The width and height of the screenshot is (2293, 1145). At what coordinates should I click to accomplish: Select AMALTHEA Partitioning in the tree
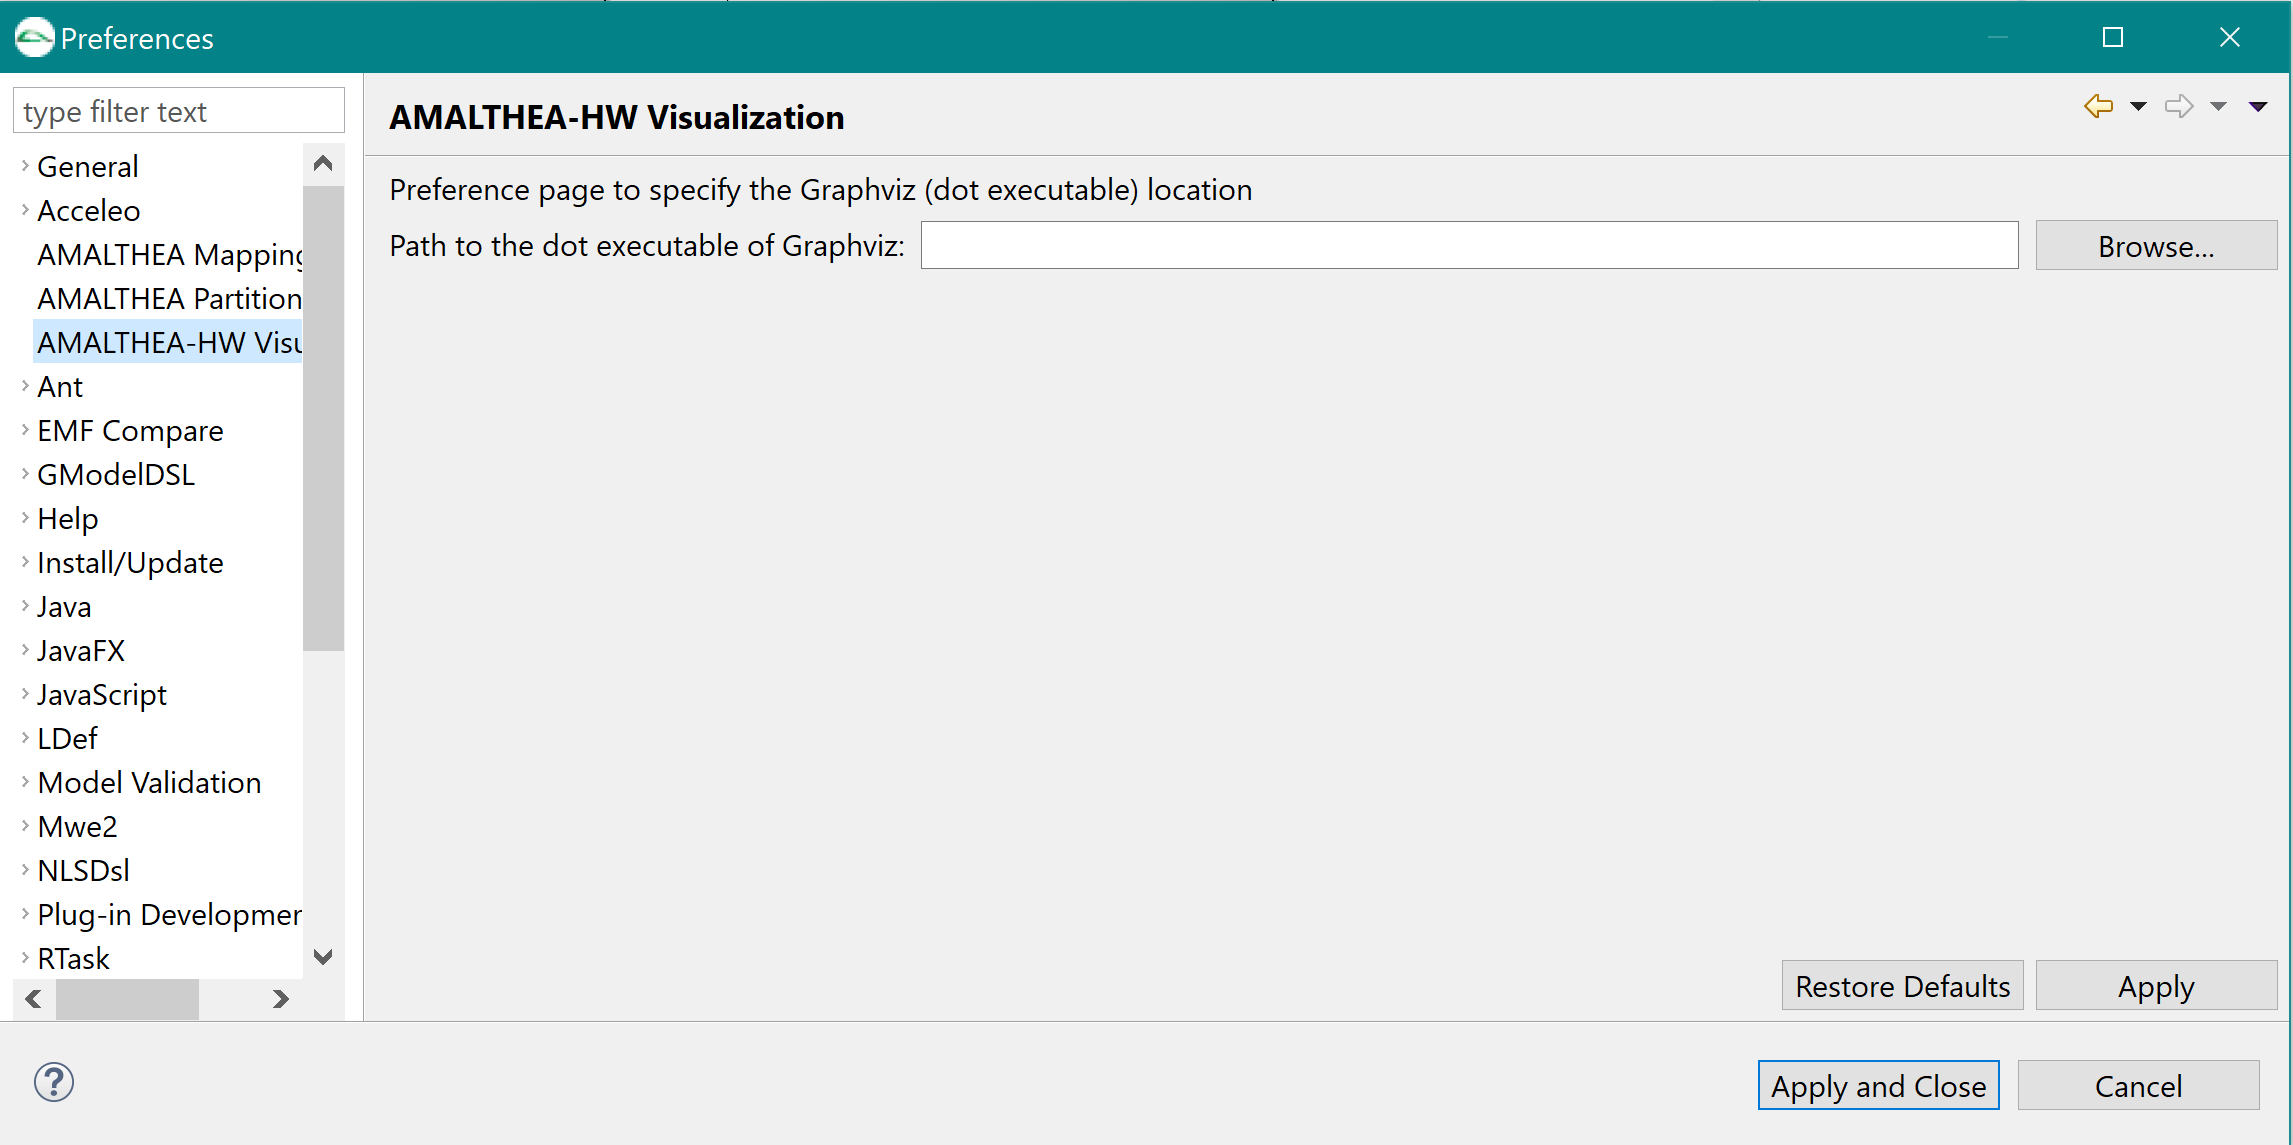169,298
